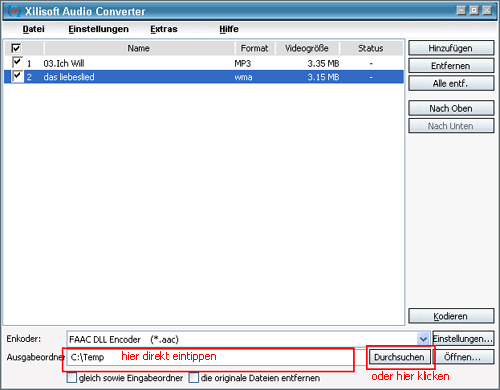Sort by the Name column header

point(139,48)
